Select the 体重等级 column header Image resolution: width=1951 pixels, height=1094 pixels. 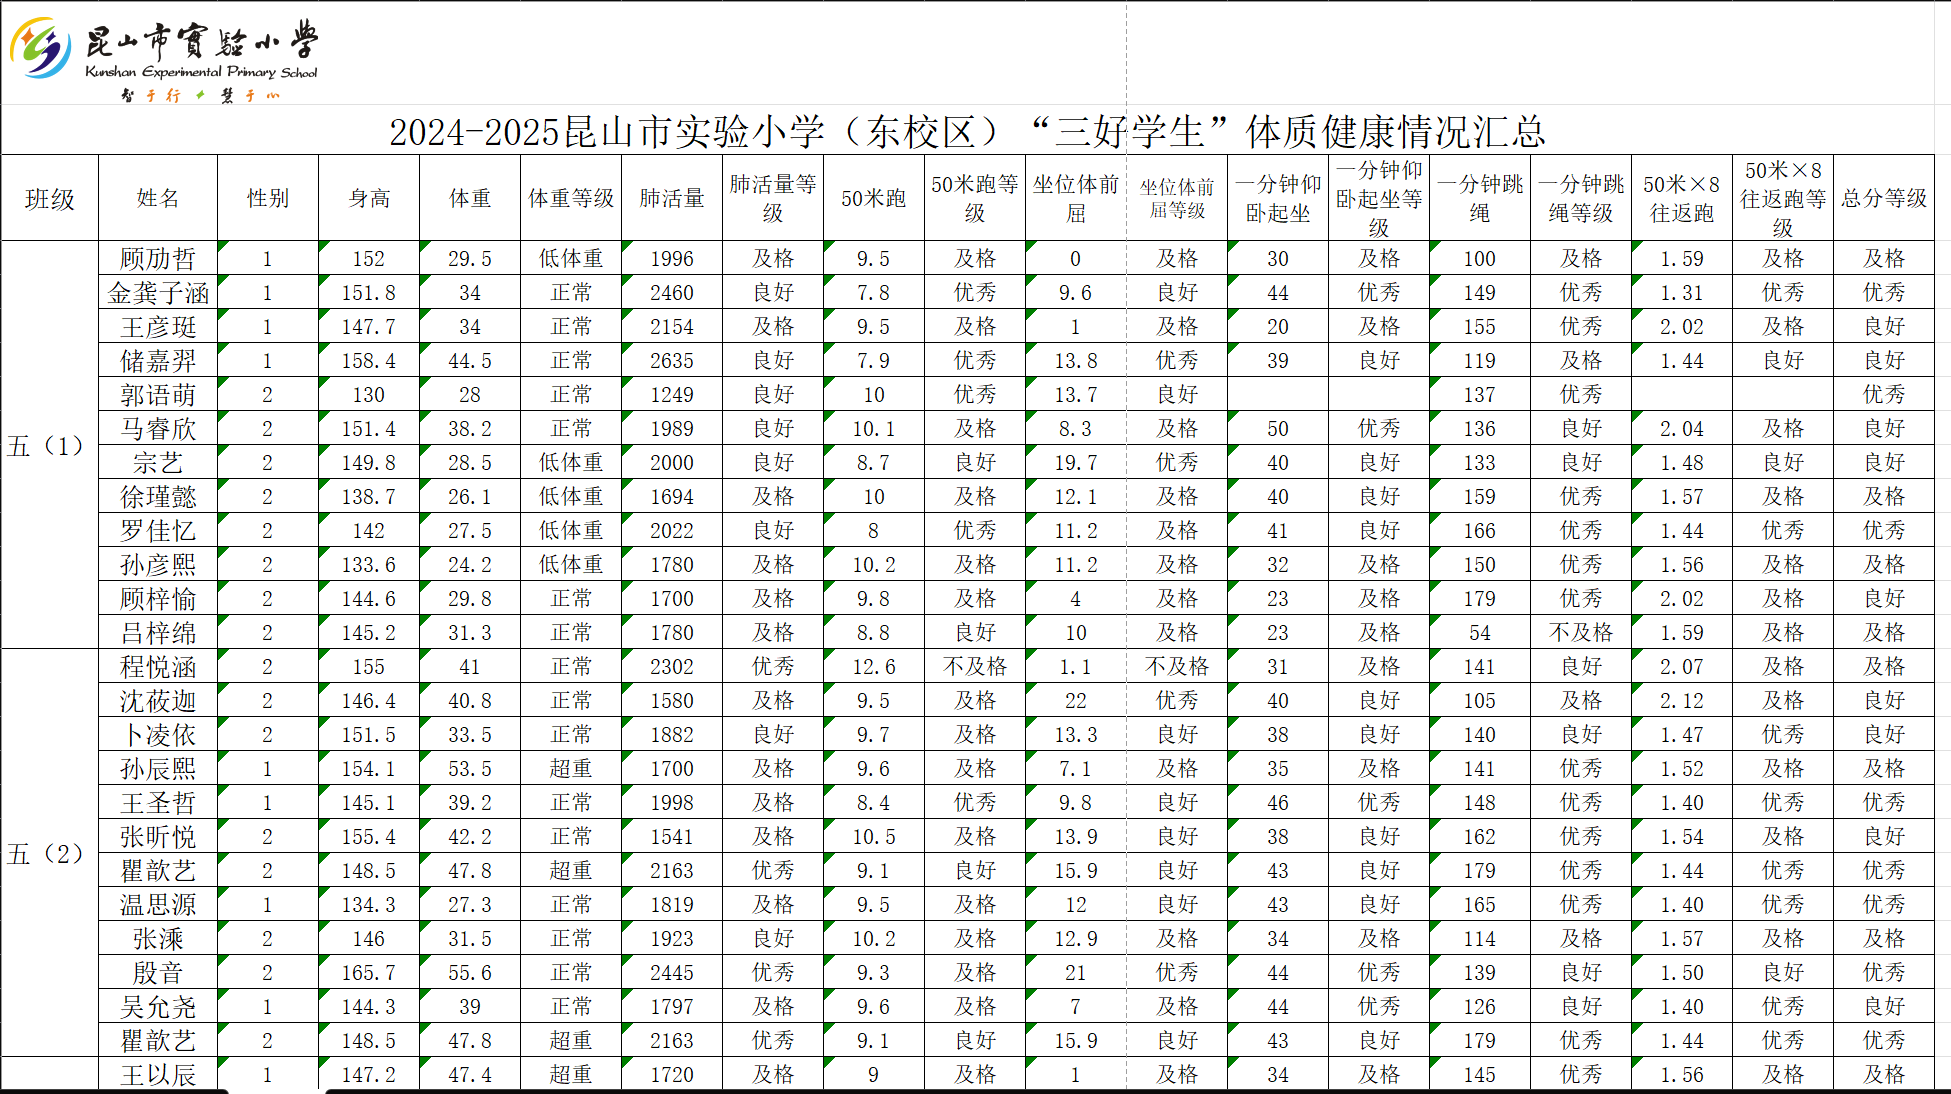point(571,198)
